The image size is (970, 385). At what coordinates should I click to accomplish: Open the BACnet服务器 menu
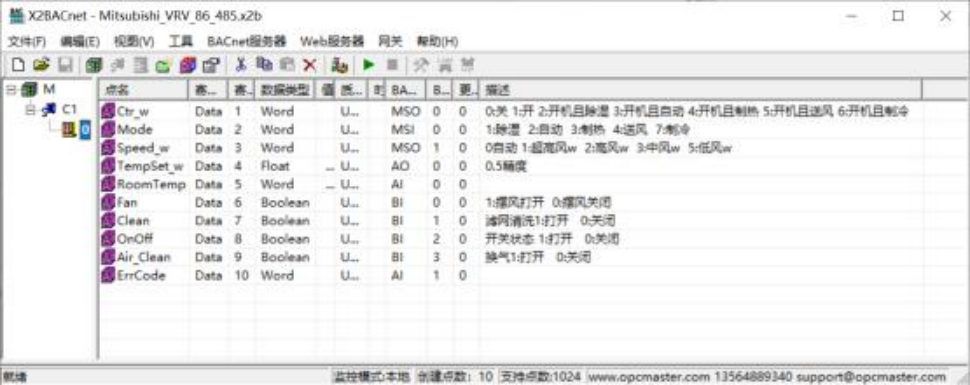[x=246, y=41]
